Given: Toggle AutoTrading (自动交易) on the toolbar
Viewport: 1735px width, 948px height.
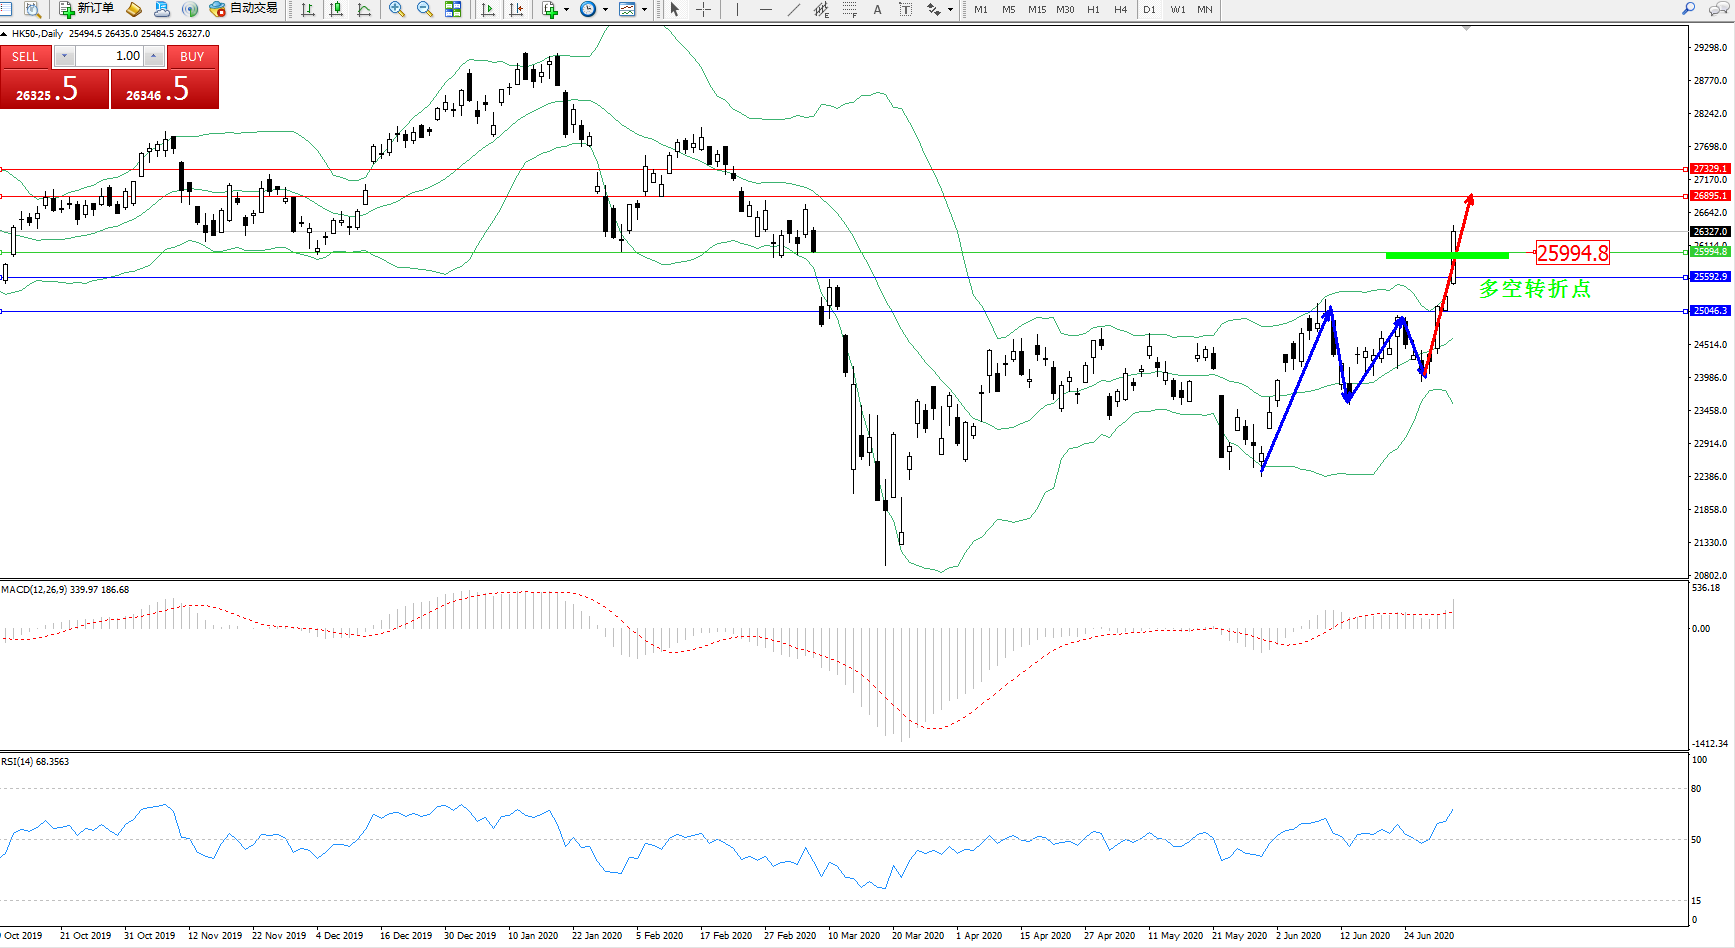Looking at the screenshot, I should pyautogui.click(x=243, y=9).
